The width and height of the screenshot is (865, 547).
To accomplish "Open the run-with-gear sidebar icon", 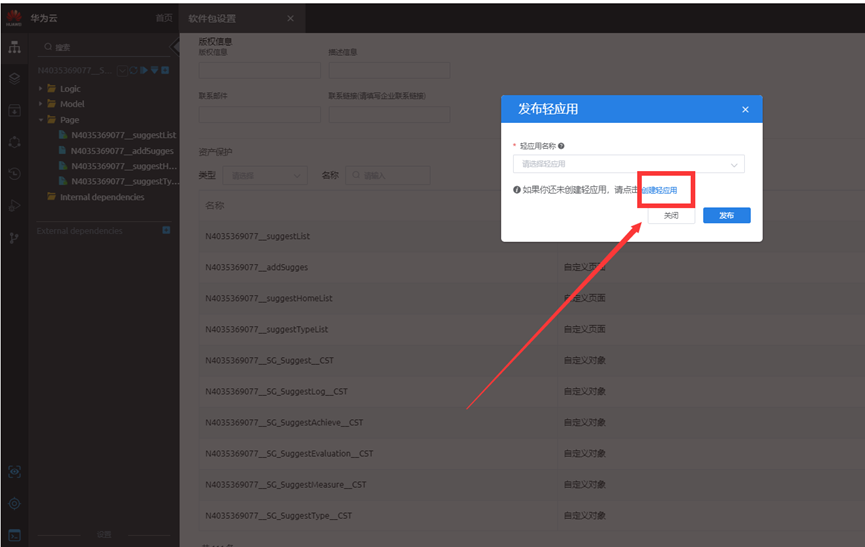I will [x=14, y=206].
